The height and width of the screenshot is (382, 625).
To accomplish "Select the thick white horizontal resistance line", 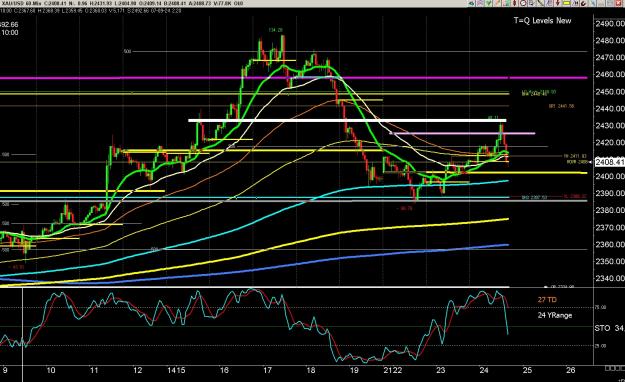I will pos(347,120).
